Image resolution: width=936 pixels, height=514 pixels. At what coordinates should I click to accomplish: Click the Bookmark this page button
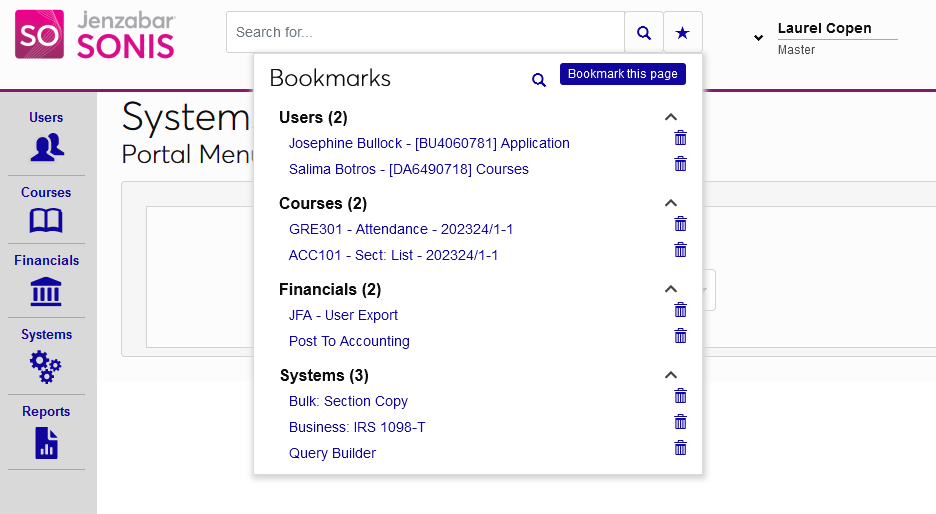click(x=622, y=74)
